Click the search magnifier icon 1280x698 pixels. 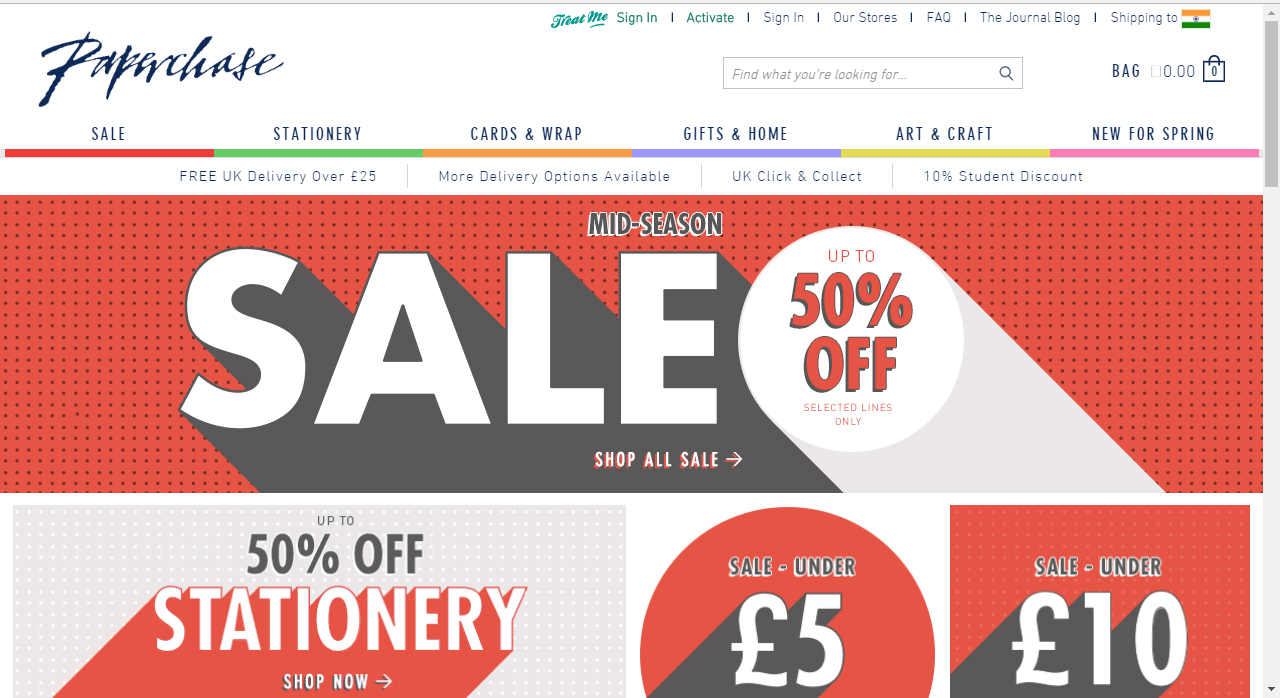[1006, 73]
